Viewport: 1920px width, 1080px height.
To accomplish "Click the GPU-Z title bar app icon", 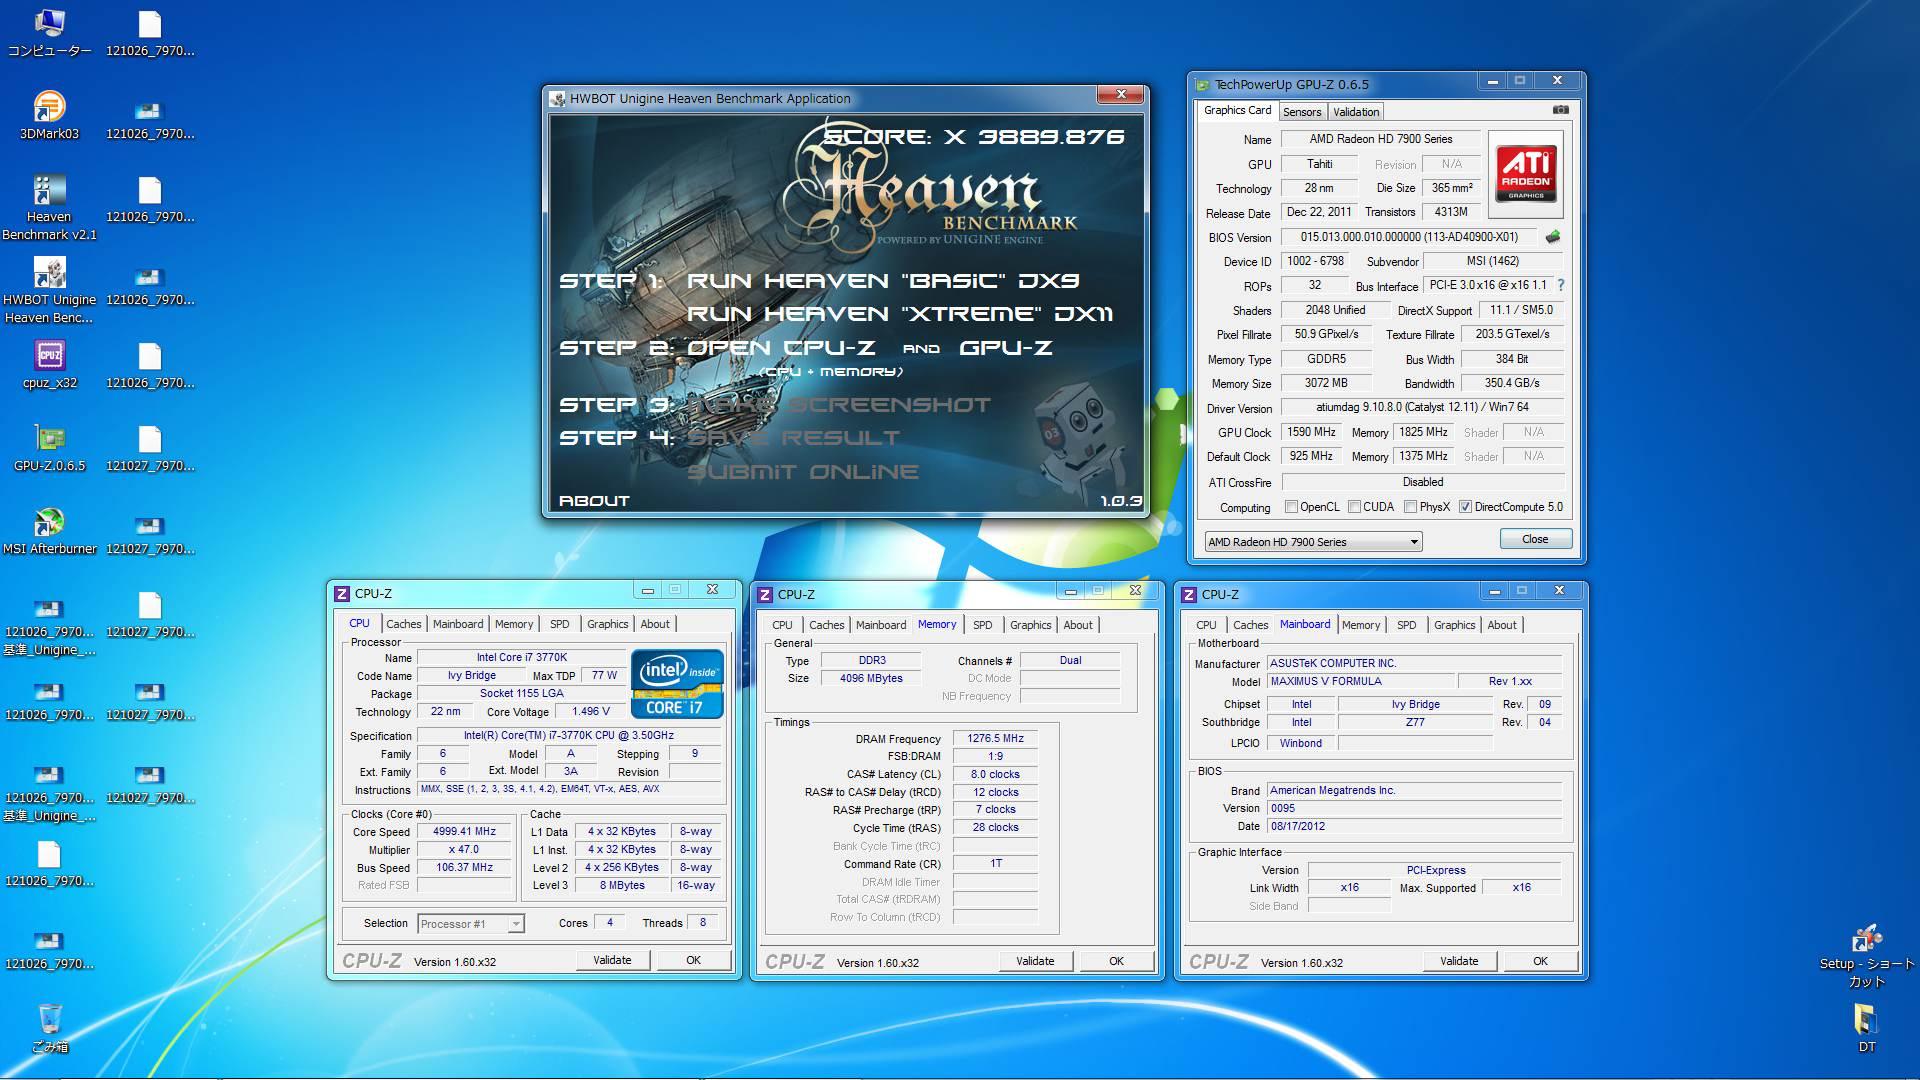I will [1202, 85].
